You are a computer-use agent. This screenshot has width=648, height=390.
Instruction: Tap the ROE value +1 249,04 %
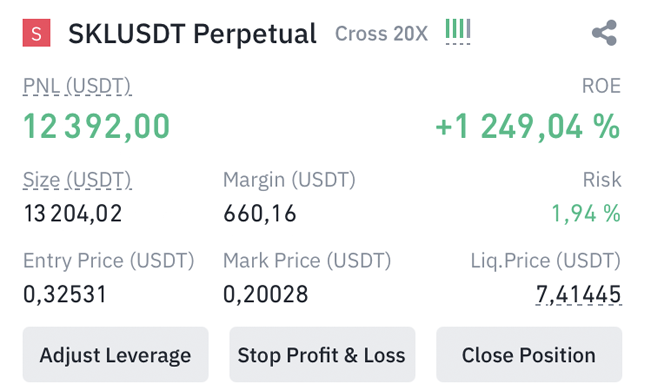(528, 126)
